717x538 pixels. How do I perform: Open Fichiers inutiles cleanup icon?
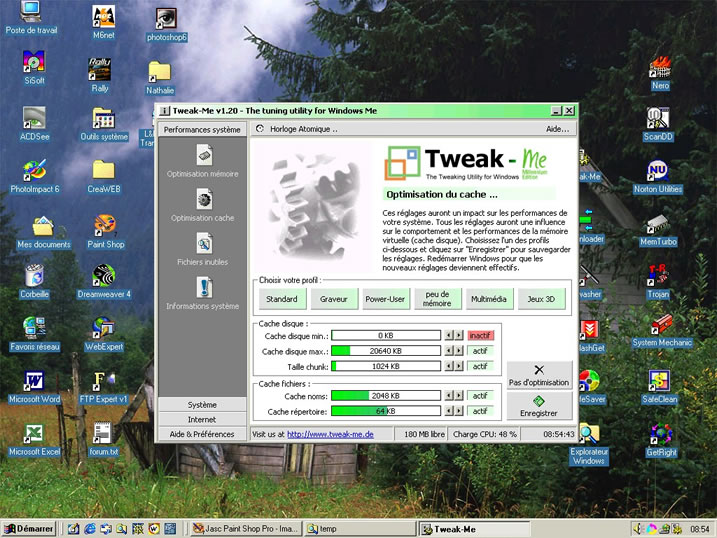tap(204, 244)
